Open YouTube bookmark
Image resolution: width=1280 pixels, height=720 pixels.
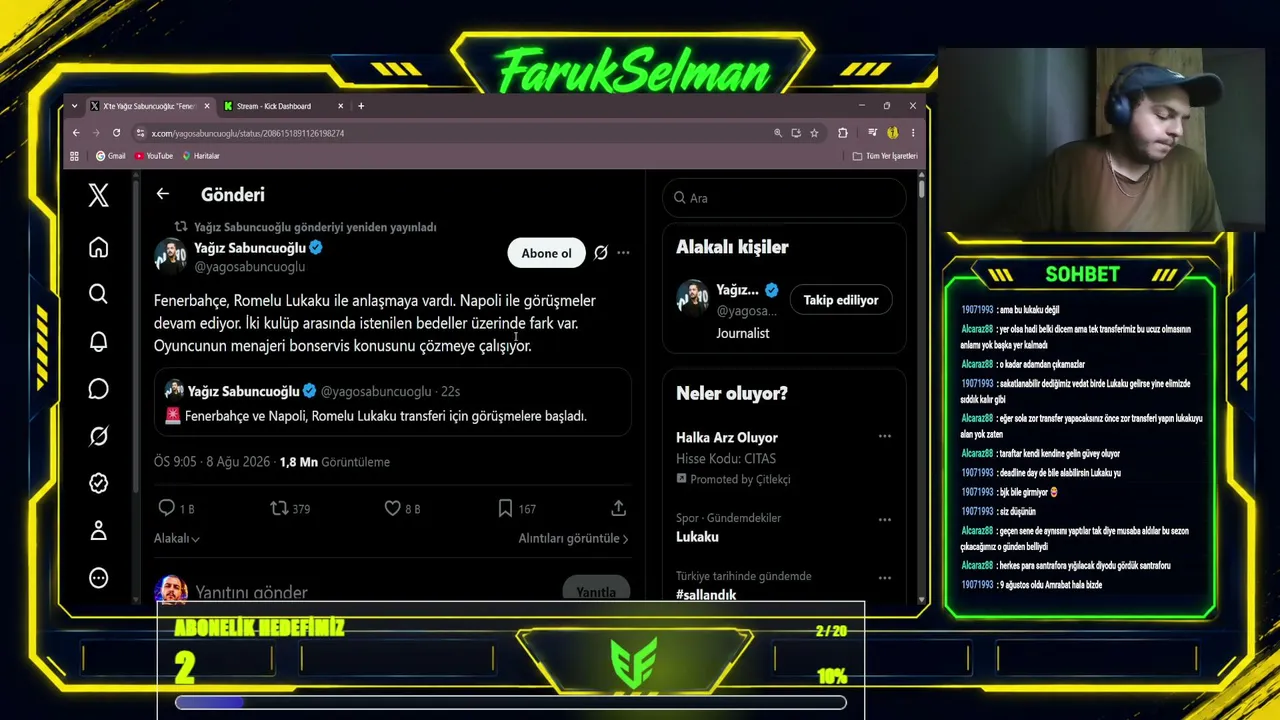coord(154,156)
